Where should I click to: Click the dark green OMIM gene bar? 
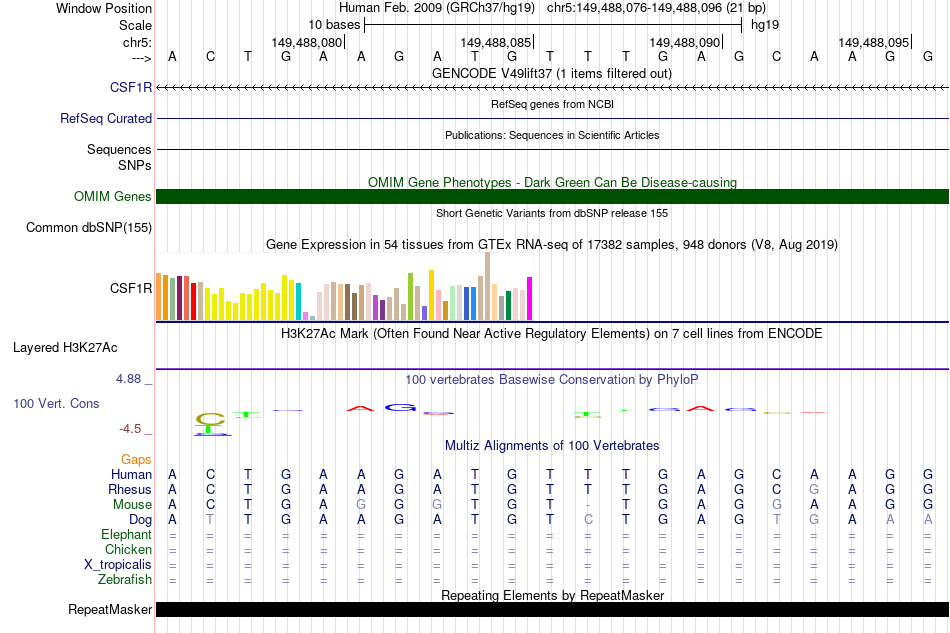pyautogui.click(x=552, y=196)
